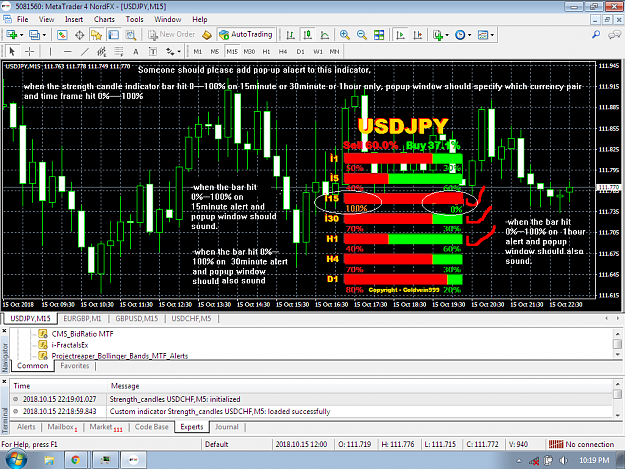Click the New Order button
This screenshot has width=625, height=469.
coord(172,35)
